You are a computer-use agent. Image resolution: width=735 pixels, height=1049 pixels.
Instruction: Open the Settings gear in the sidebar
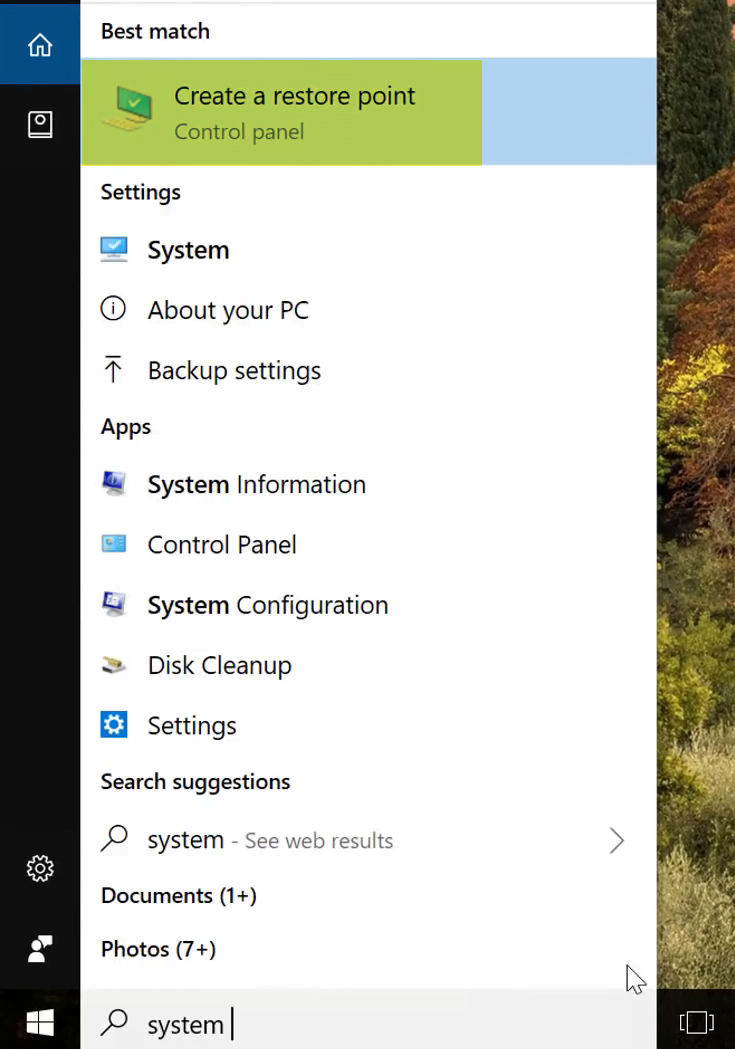[40, 868]
